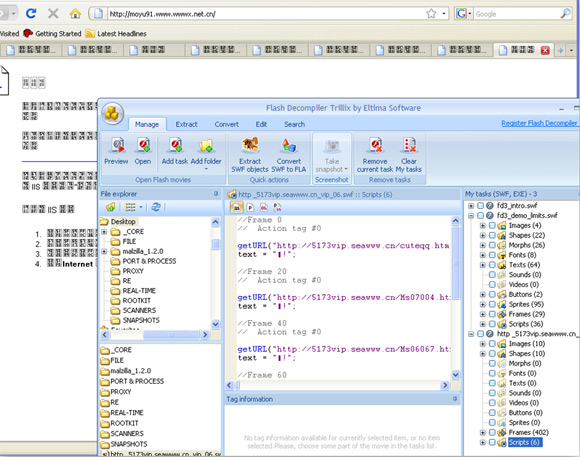Click the Preview icon in ribbon
Screen dimensions: 580x457
click(118, 146)
